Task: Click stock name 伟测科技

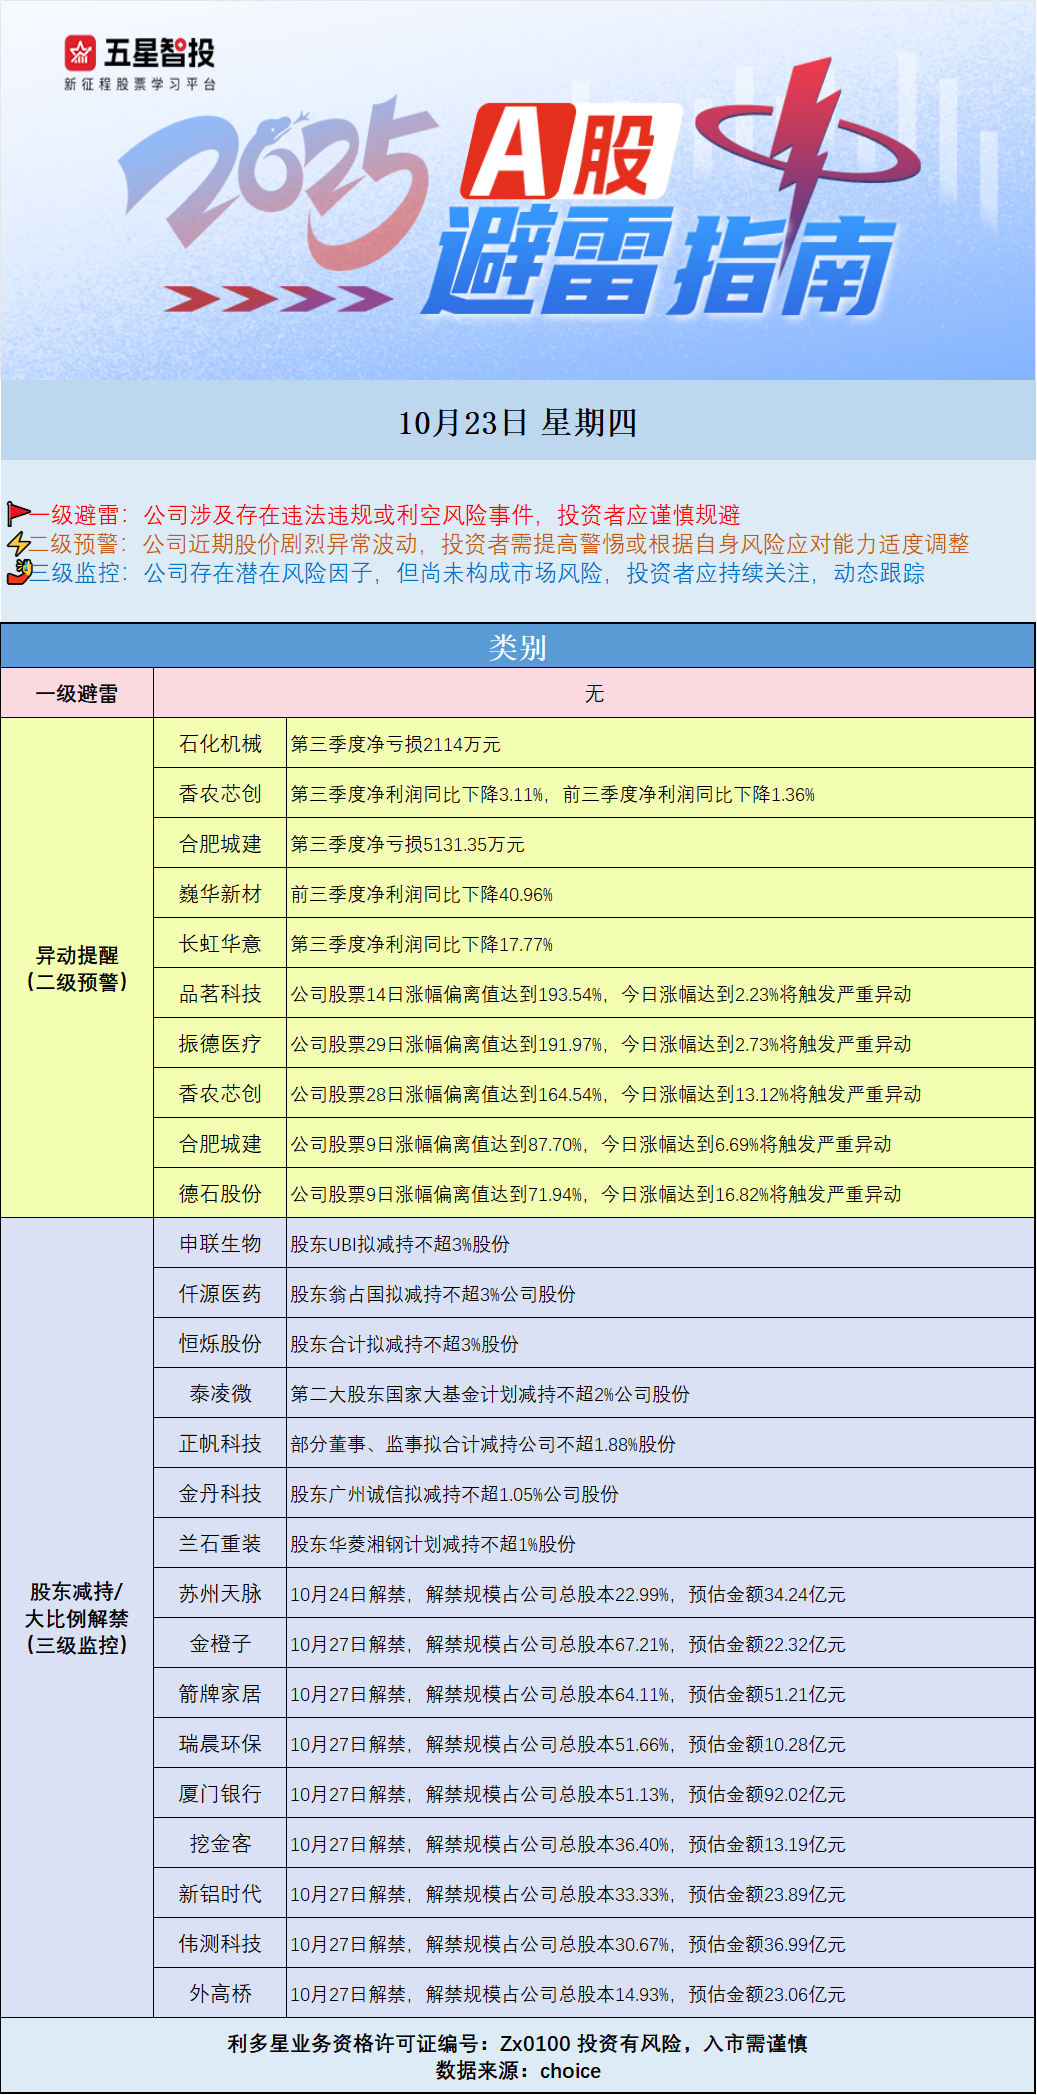Action: coord(220,1943)
